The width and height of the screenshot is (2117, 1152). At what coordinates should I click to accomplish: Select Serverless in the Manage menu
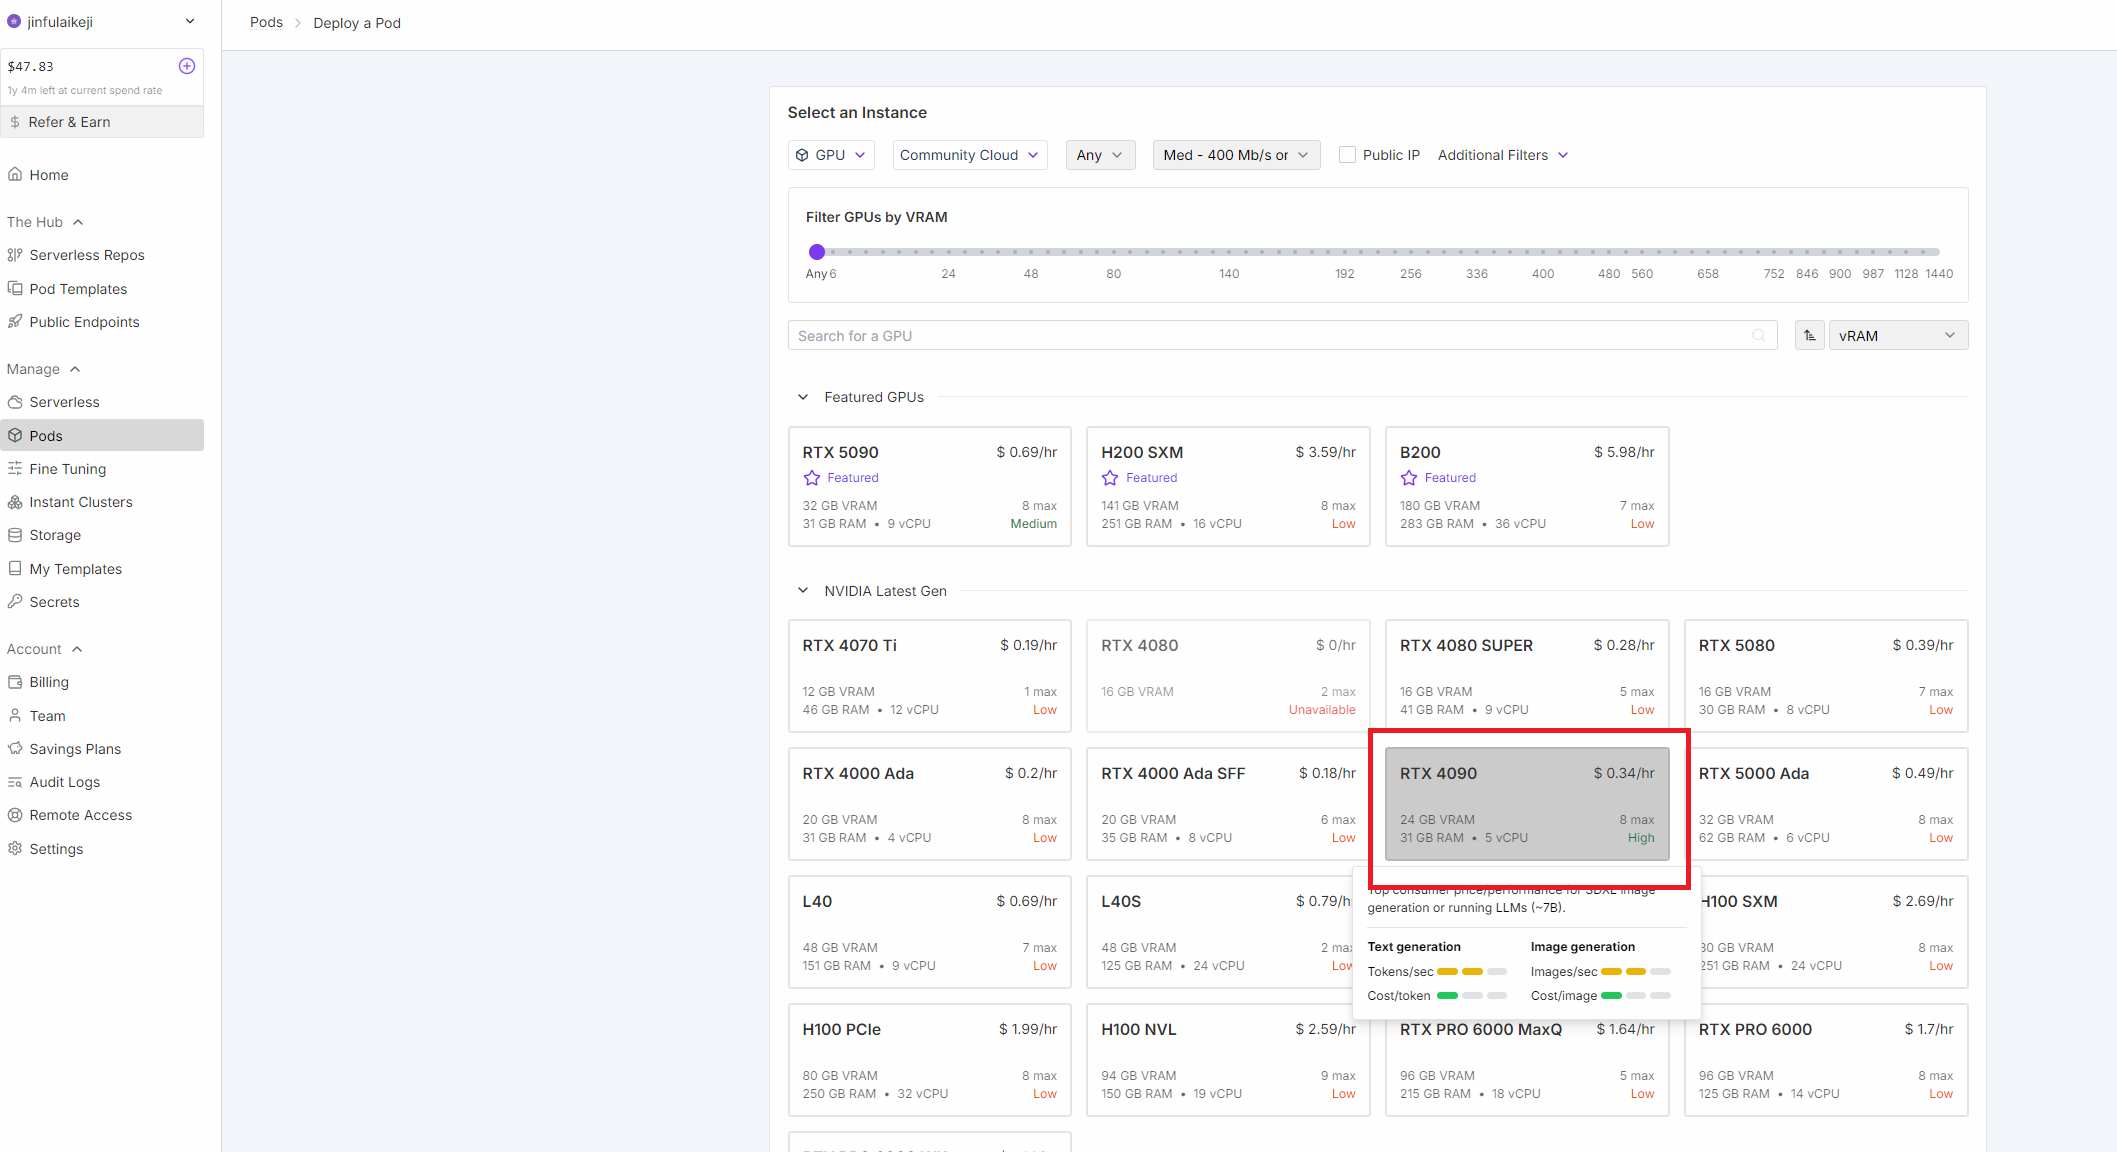[x=64, y=402]
